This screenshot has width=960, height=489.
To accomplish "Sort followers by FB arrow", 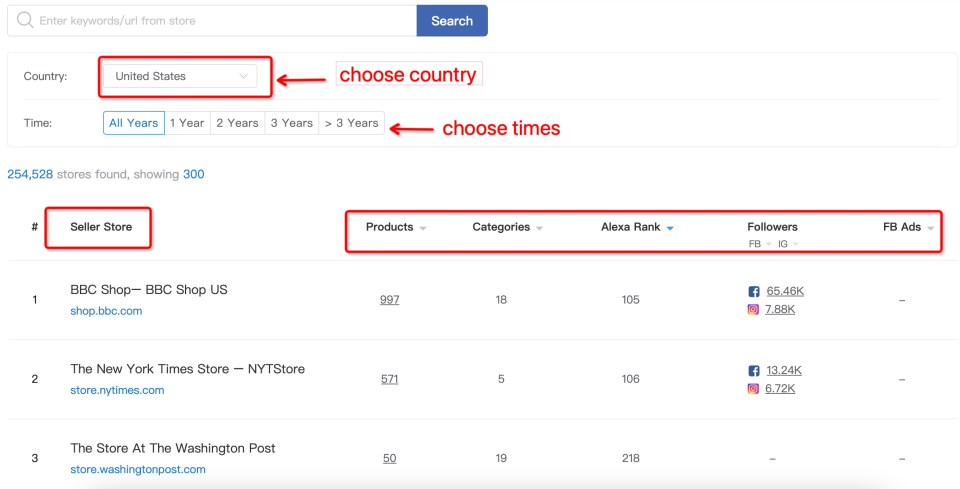I will (x=769, y=244).
